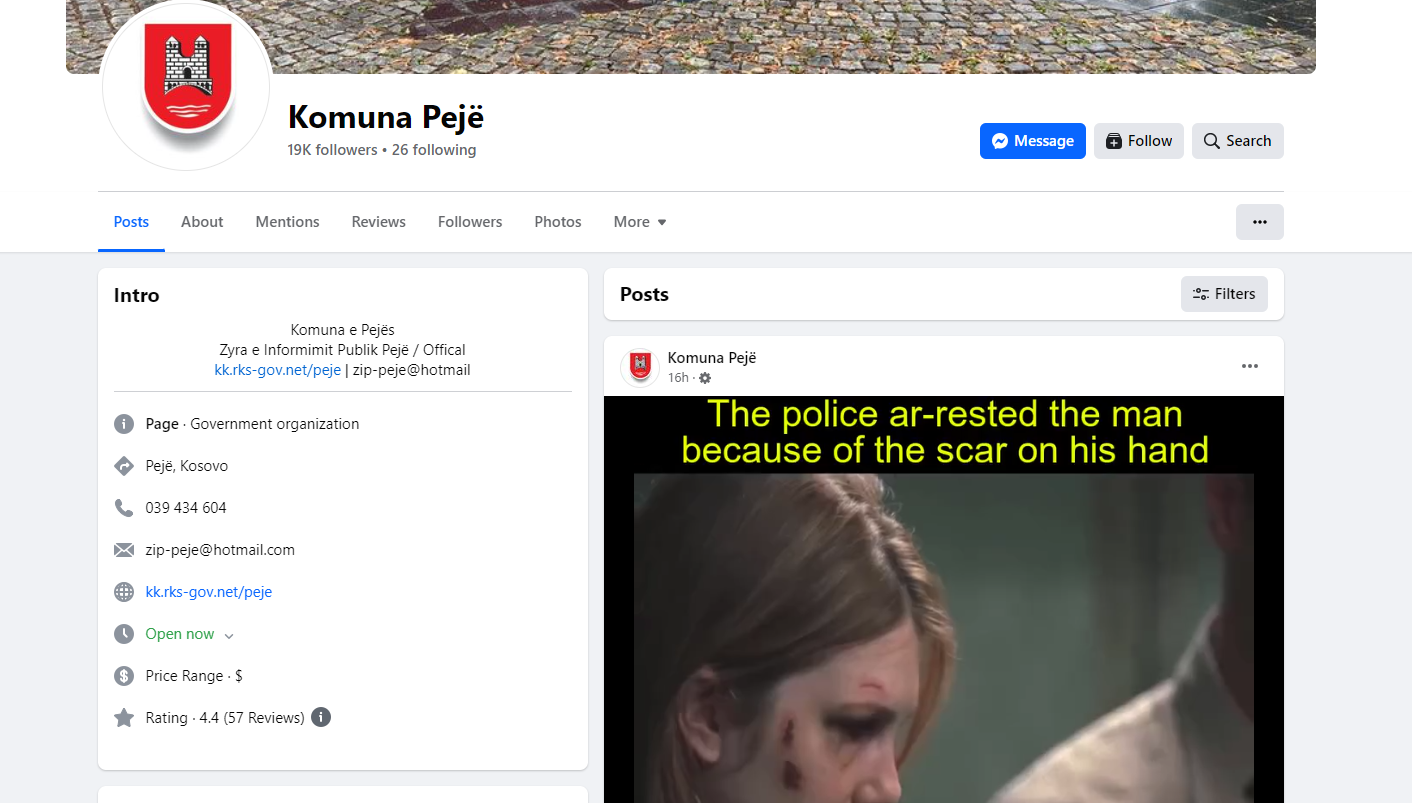Screen dimensions: 1412x803
Task: Click the Price Range dollar icon
Action: pos(124,676)
